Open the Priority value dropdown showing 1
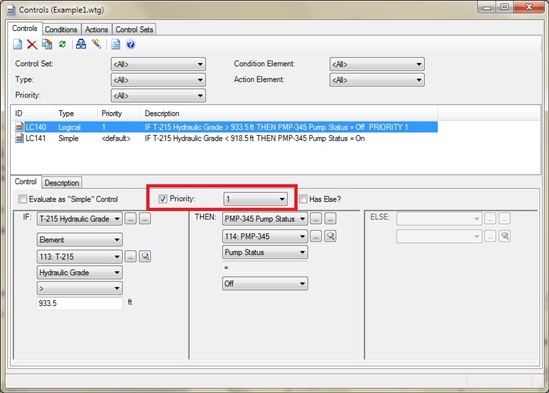The width and height of the screenshot is (549, 393). [255, 199]
